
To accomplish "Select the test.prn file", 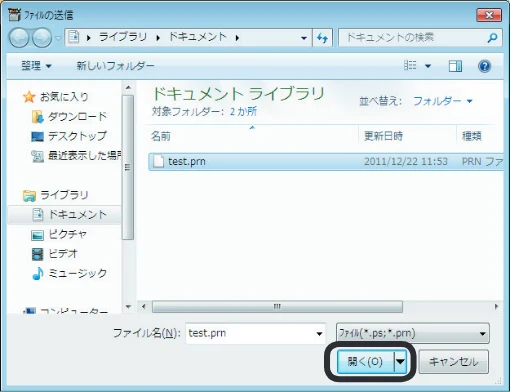I will 326,162.
